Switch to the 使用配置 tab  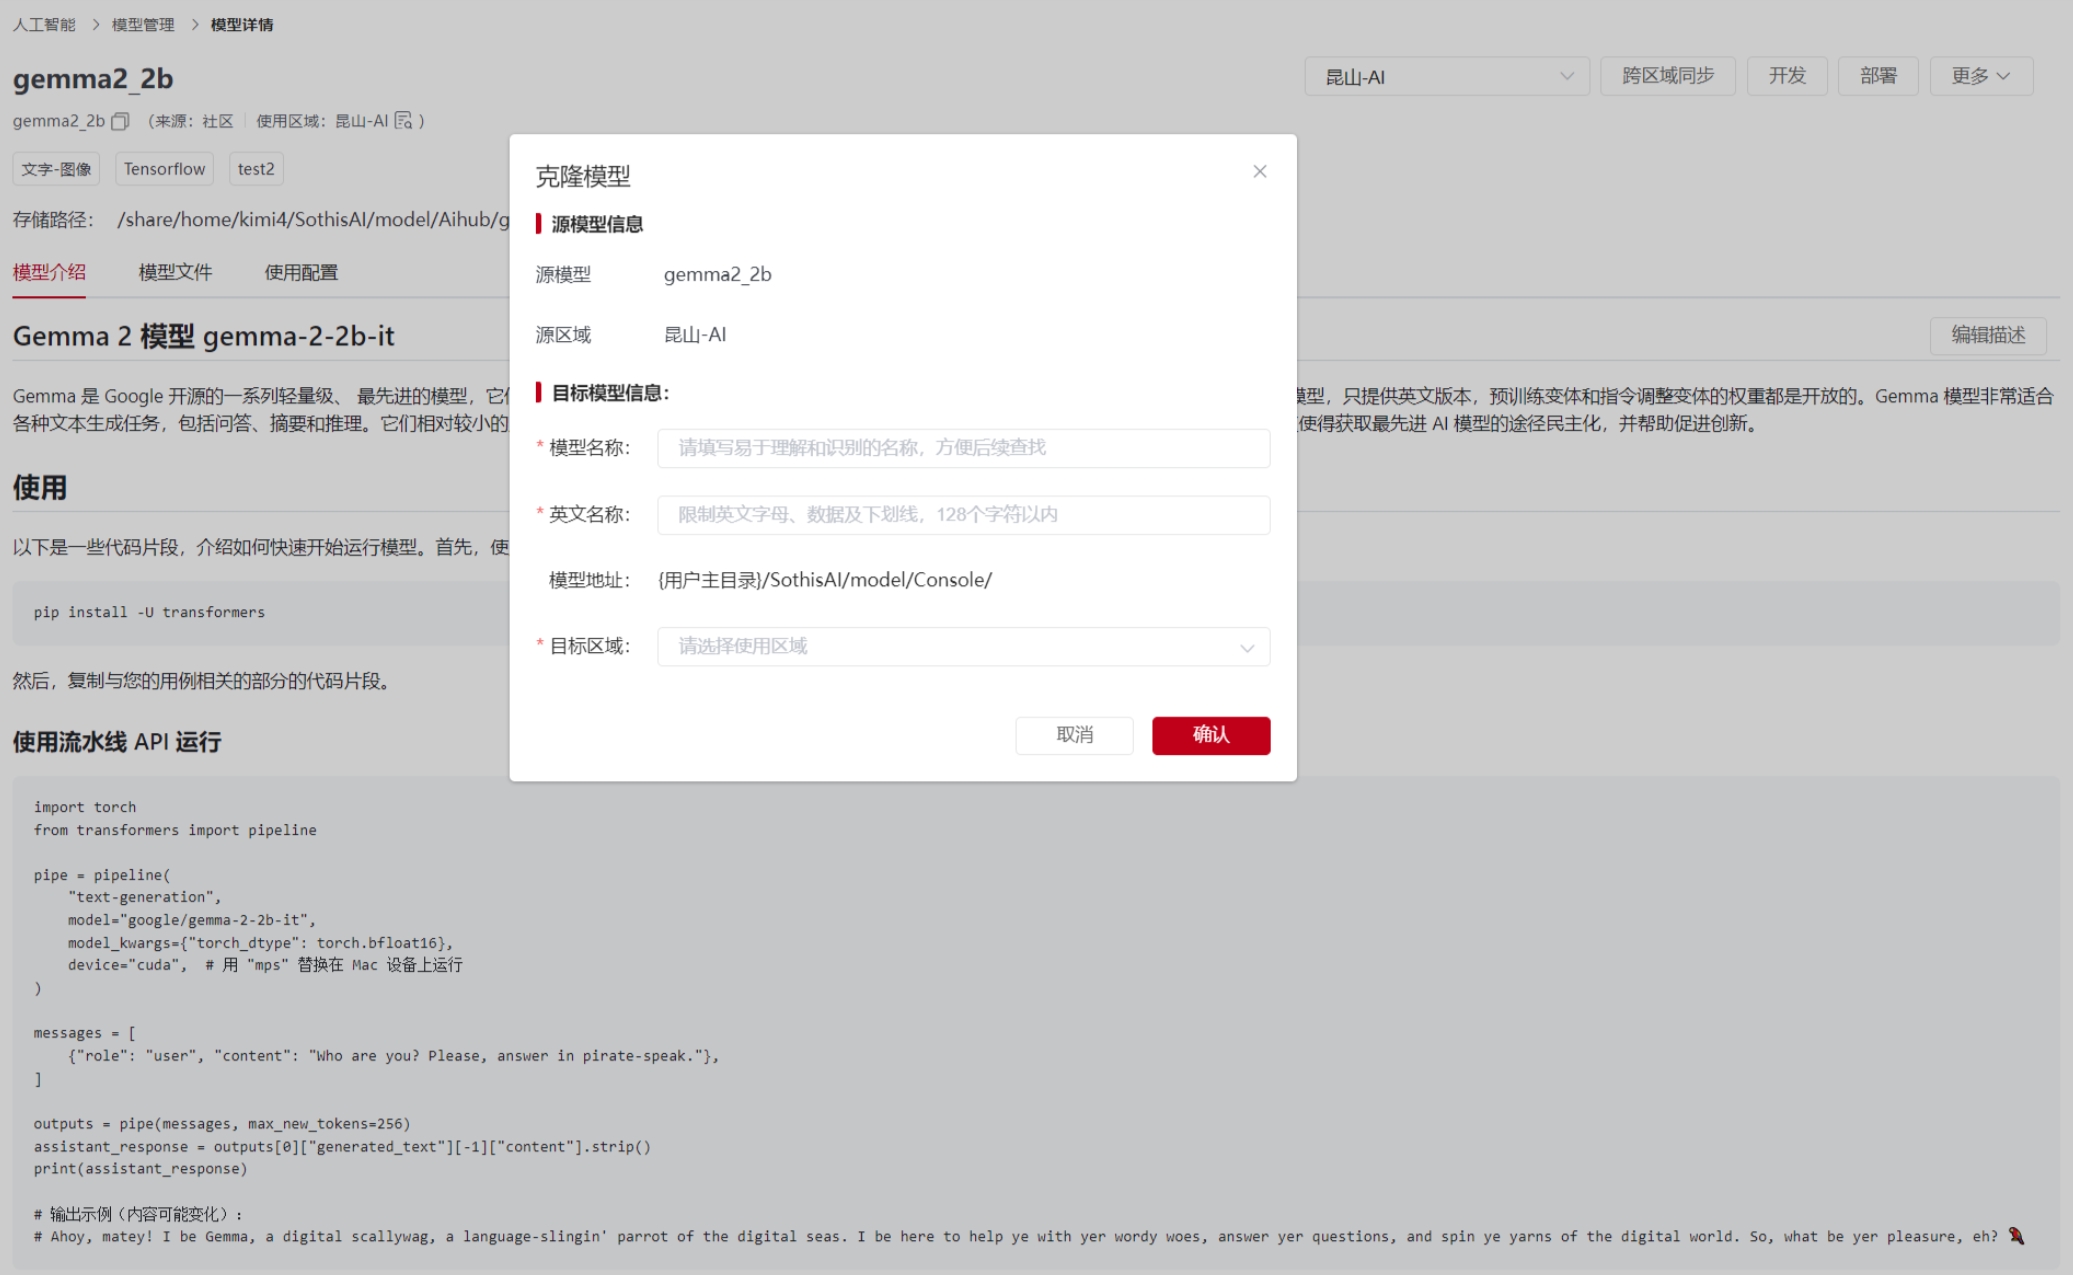click(301, 272)
